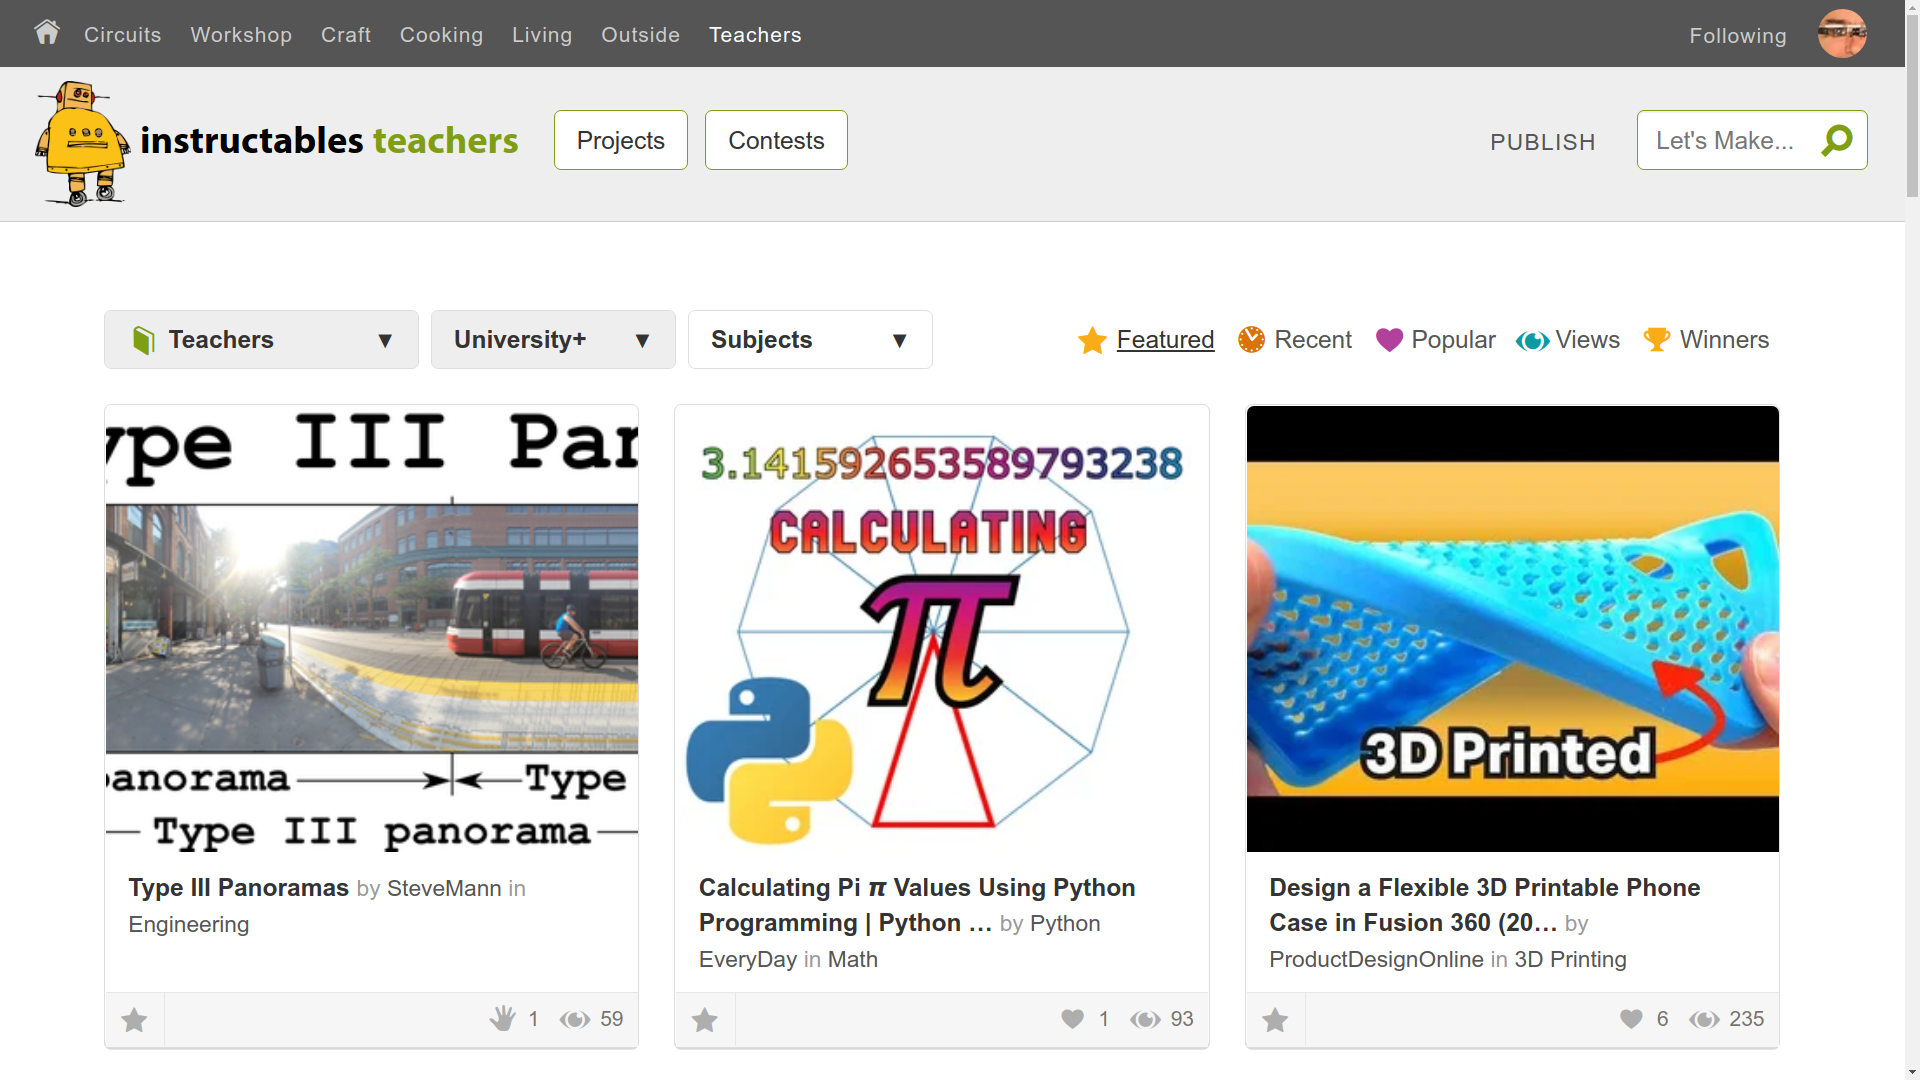
Task: Expand the Teachers channel dropdown
Action: pos(261,340)
